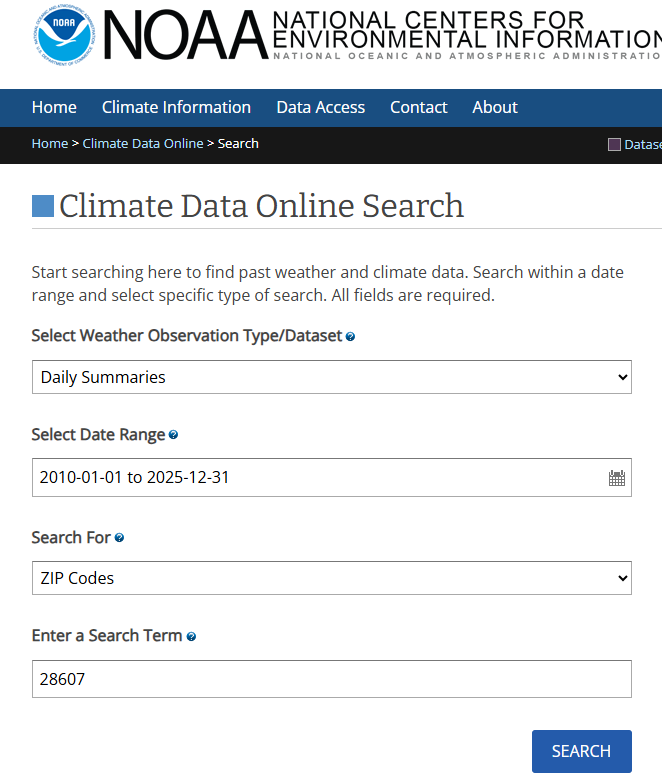
Task: Click the dataset icon in breadcrumb bar
Action: pyautogui.click(x=614, y=144)
